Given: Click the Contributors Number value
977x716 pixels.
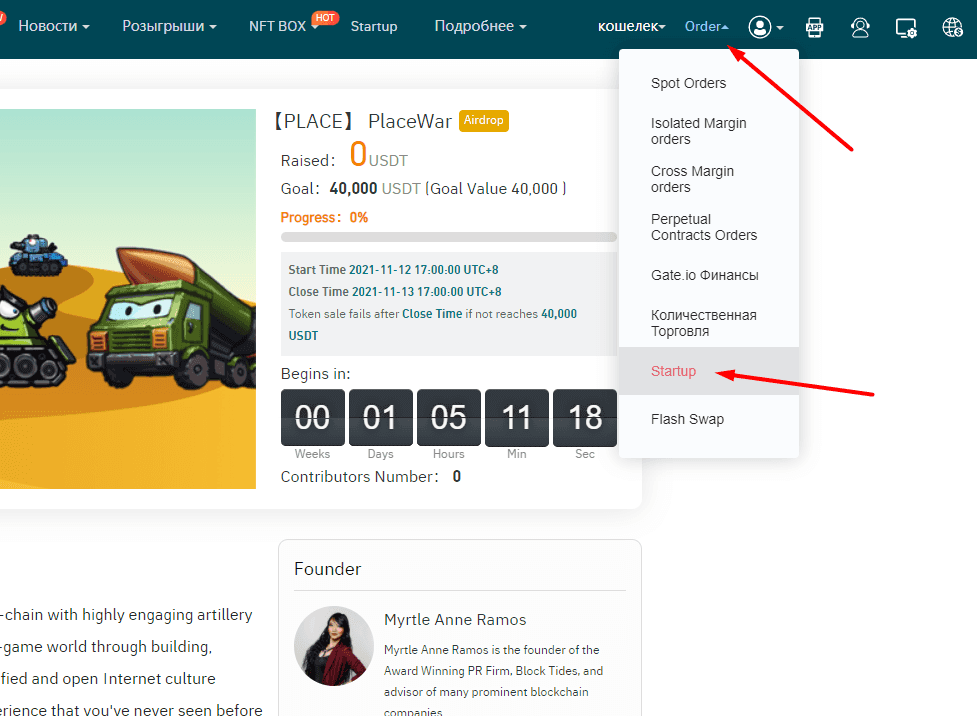Looking at the screenshot, I should pos(457,477).
